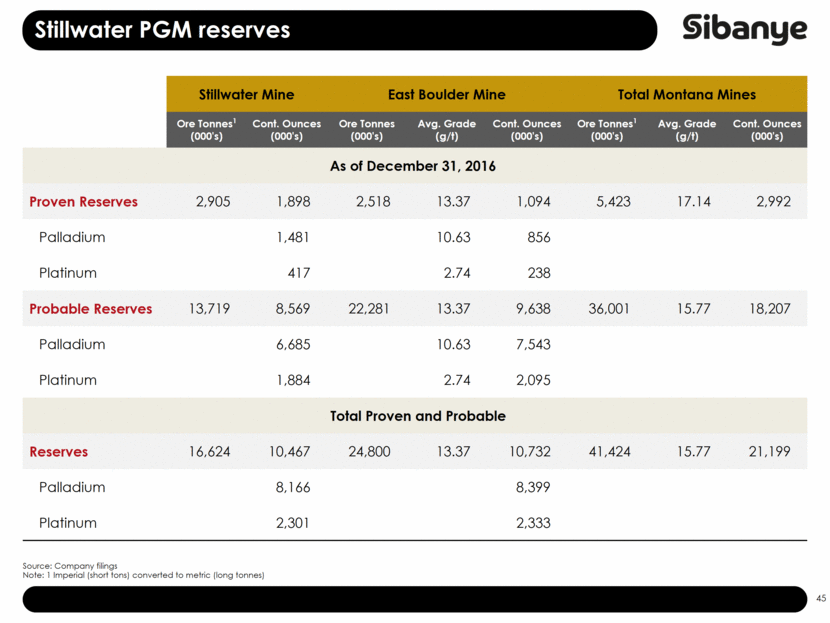
Task: Select the Stillwater PGM reserves title
Action: 162,30
